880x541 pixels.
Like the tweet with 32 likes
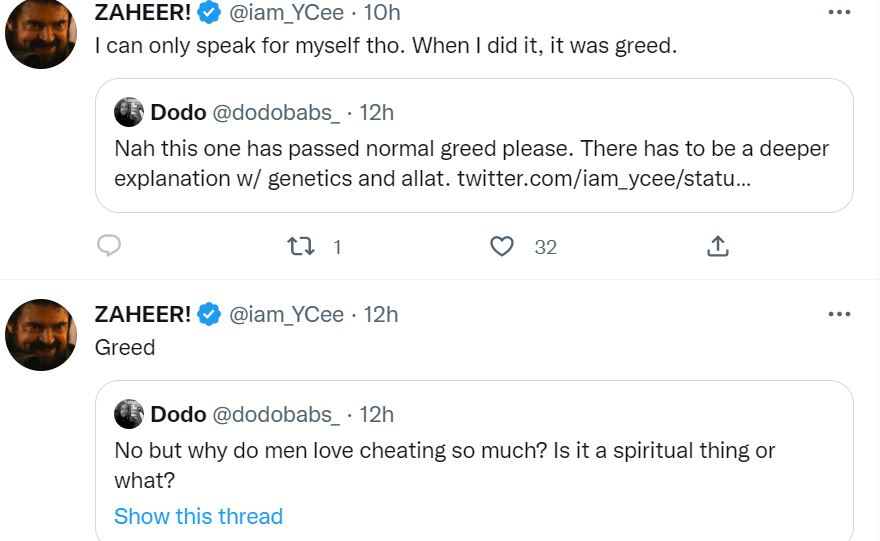(x=502, y=246)
